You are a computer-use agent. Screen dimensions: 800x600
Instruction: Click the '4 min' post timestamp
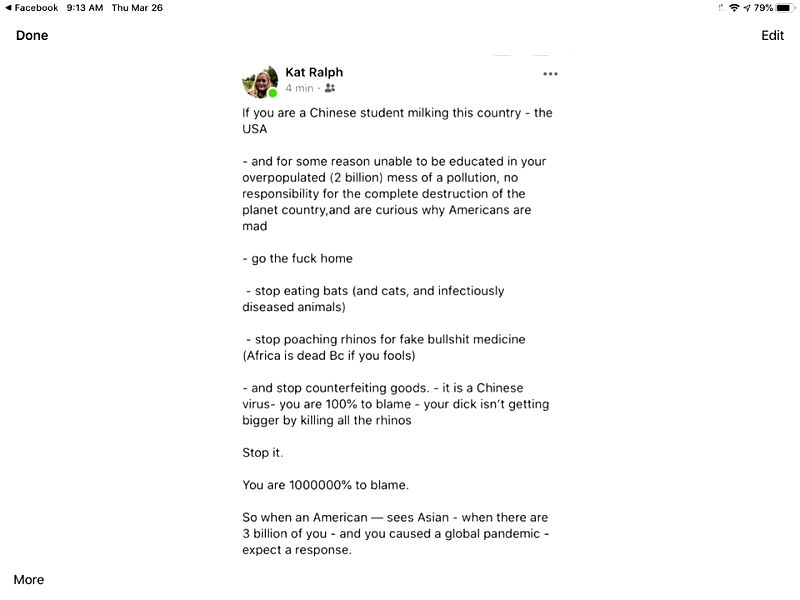[299, 89]
